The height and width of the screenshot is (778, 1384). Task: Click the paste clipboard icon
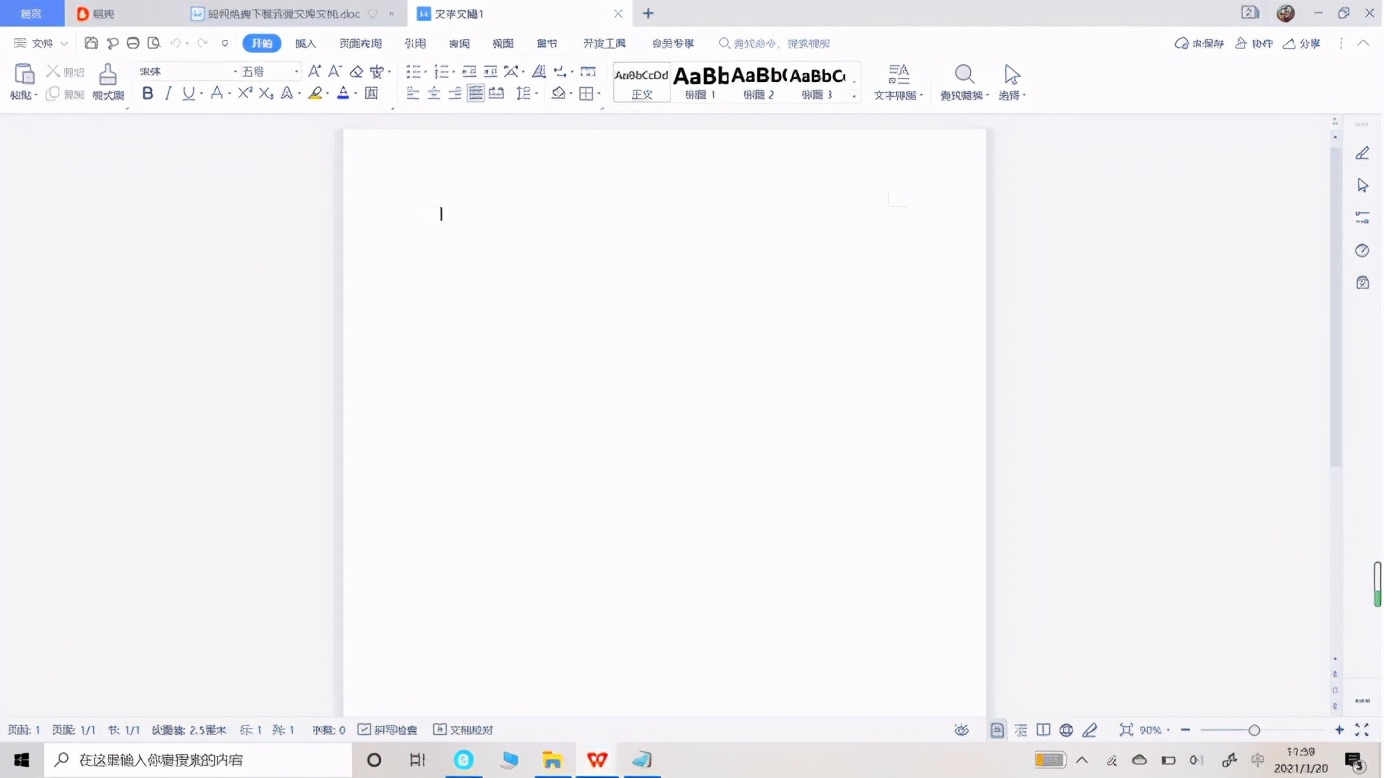tap(24, 75)
